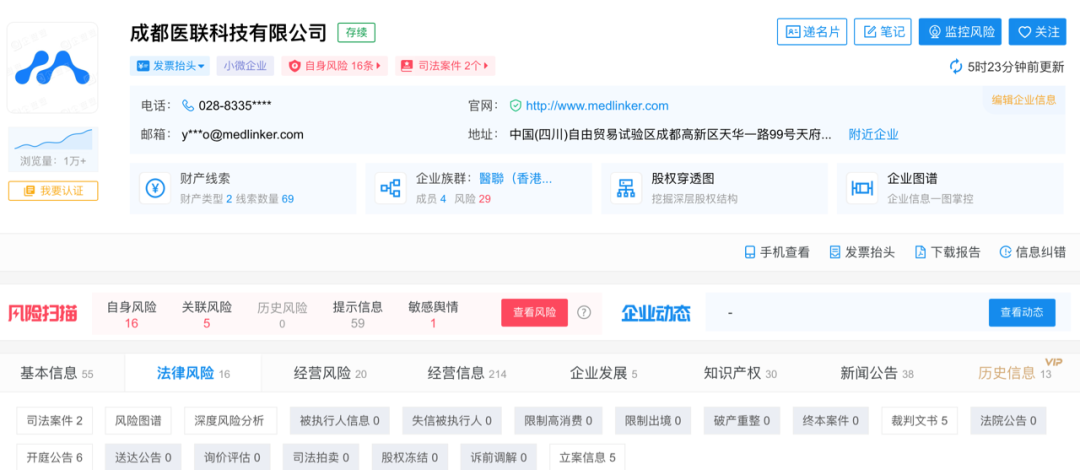Select 自身风险 16 in risk scan
Screen dimensions: 1080x470
(132, 314)
